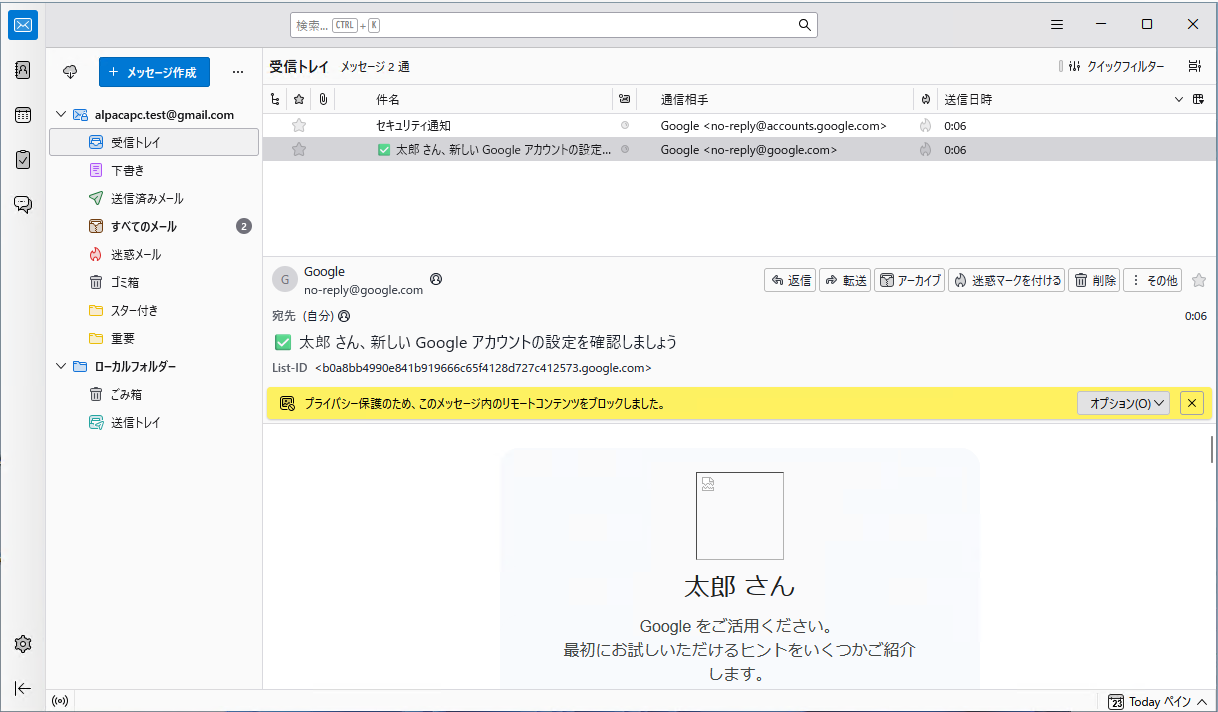Click the get messages cloud icon
This screenshot has height=712, width=1218.
[70, 72]
